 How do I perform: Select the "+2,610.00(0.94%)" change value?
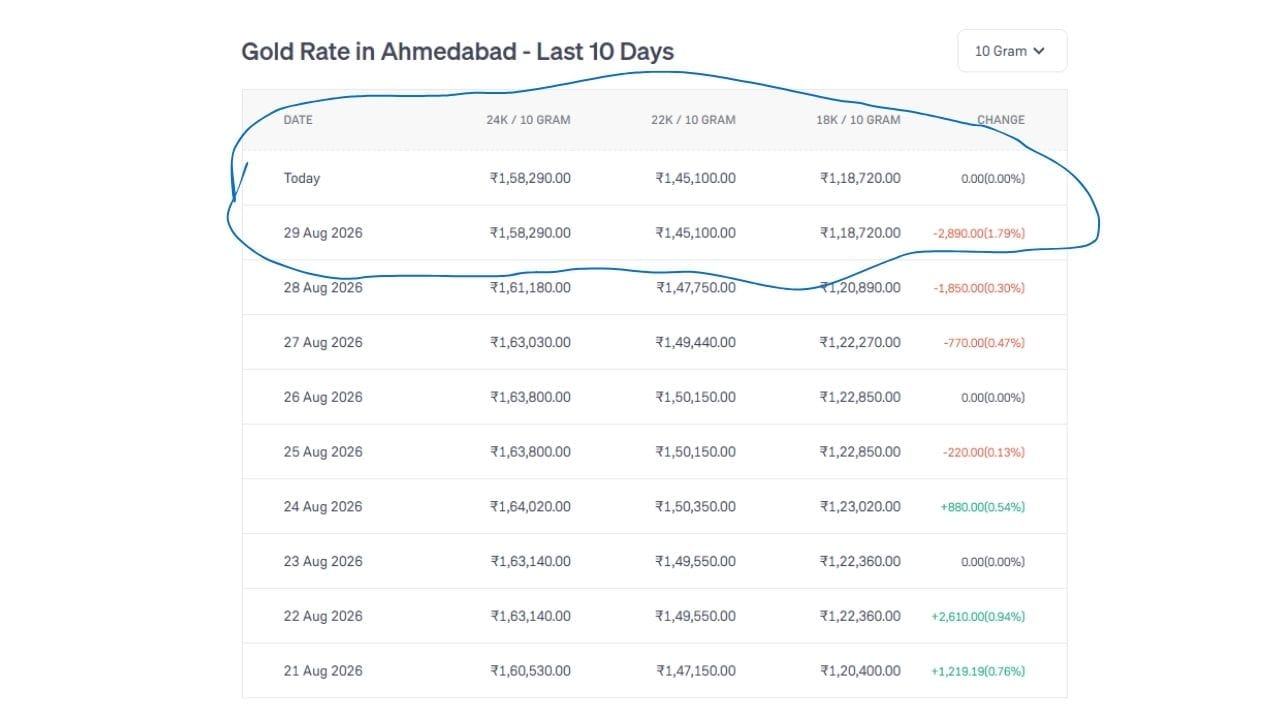(x=978, y=617)
